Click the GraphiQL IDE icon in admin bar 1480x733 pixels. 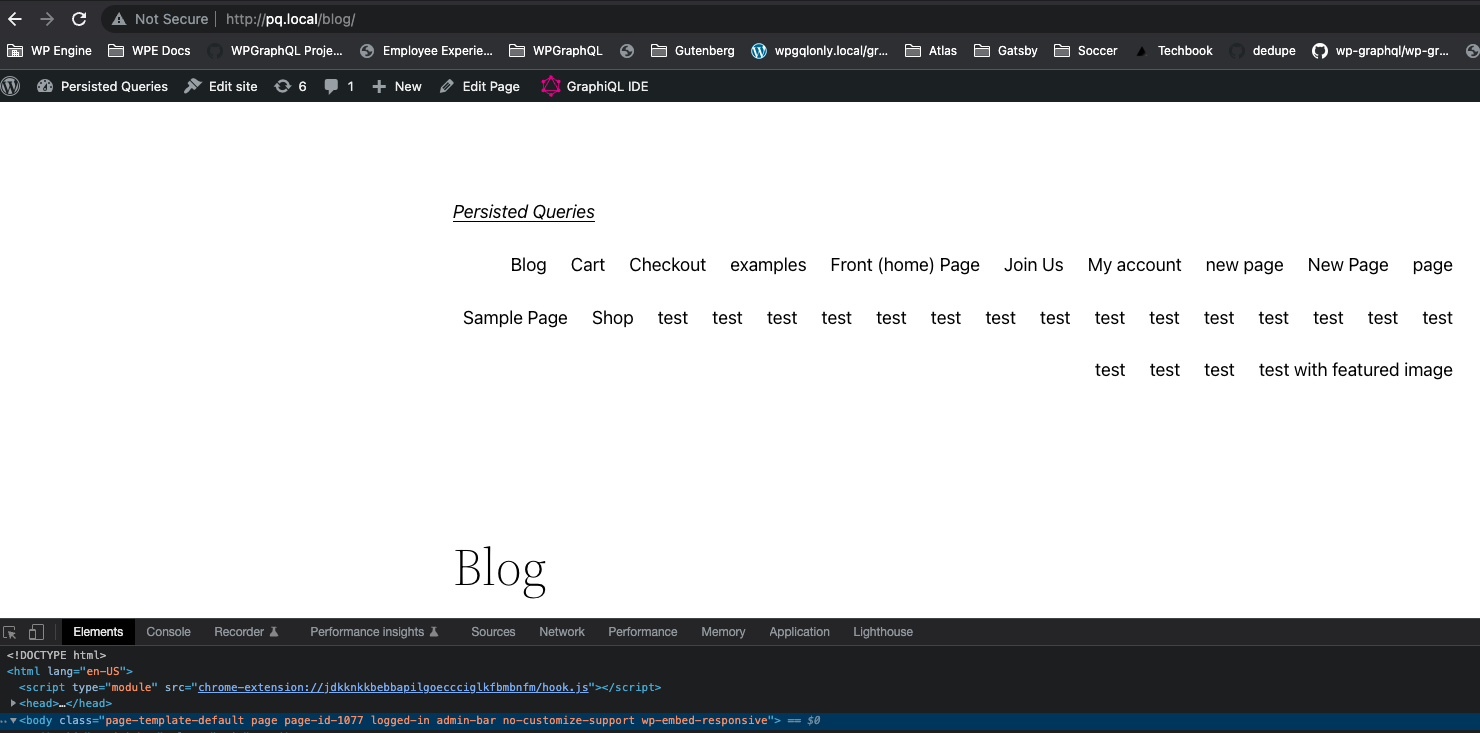[x=551, y=86]
